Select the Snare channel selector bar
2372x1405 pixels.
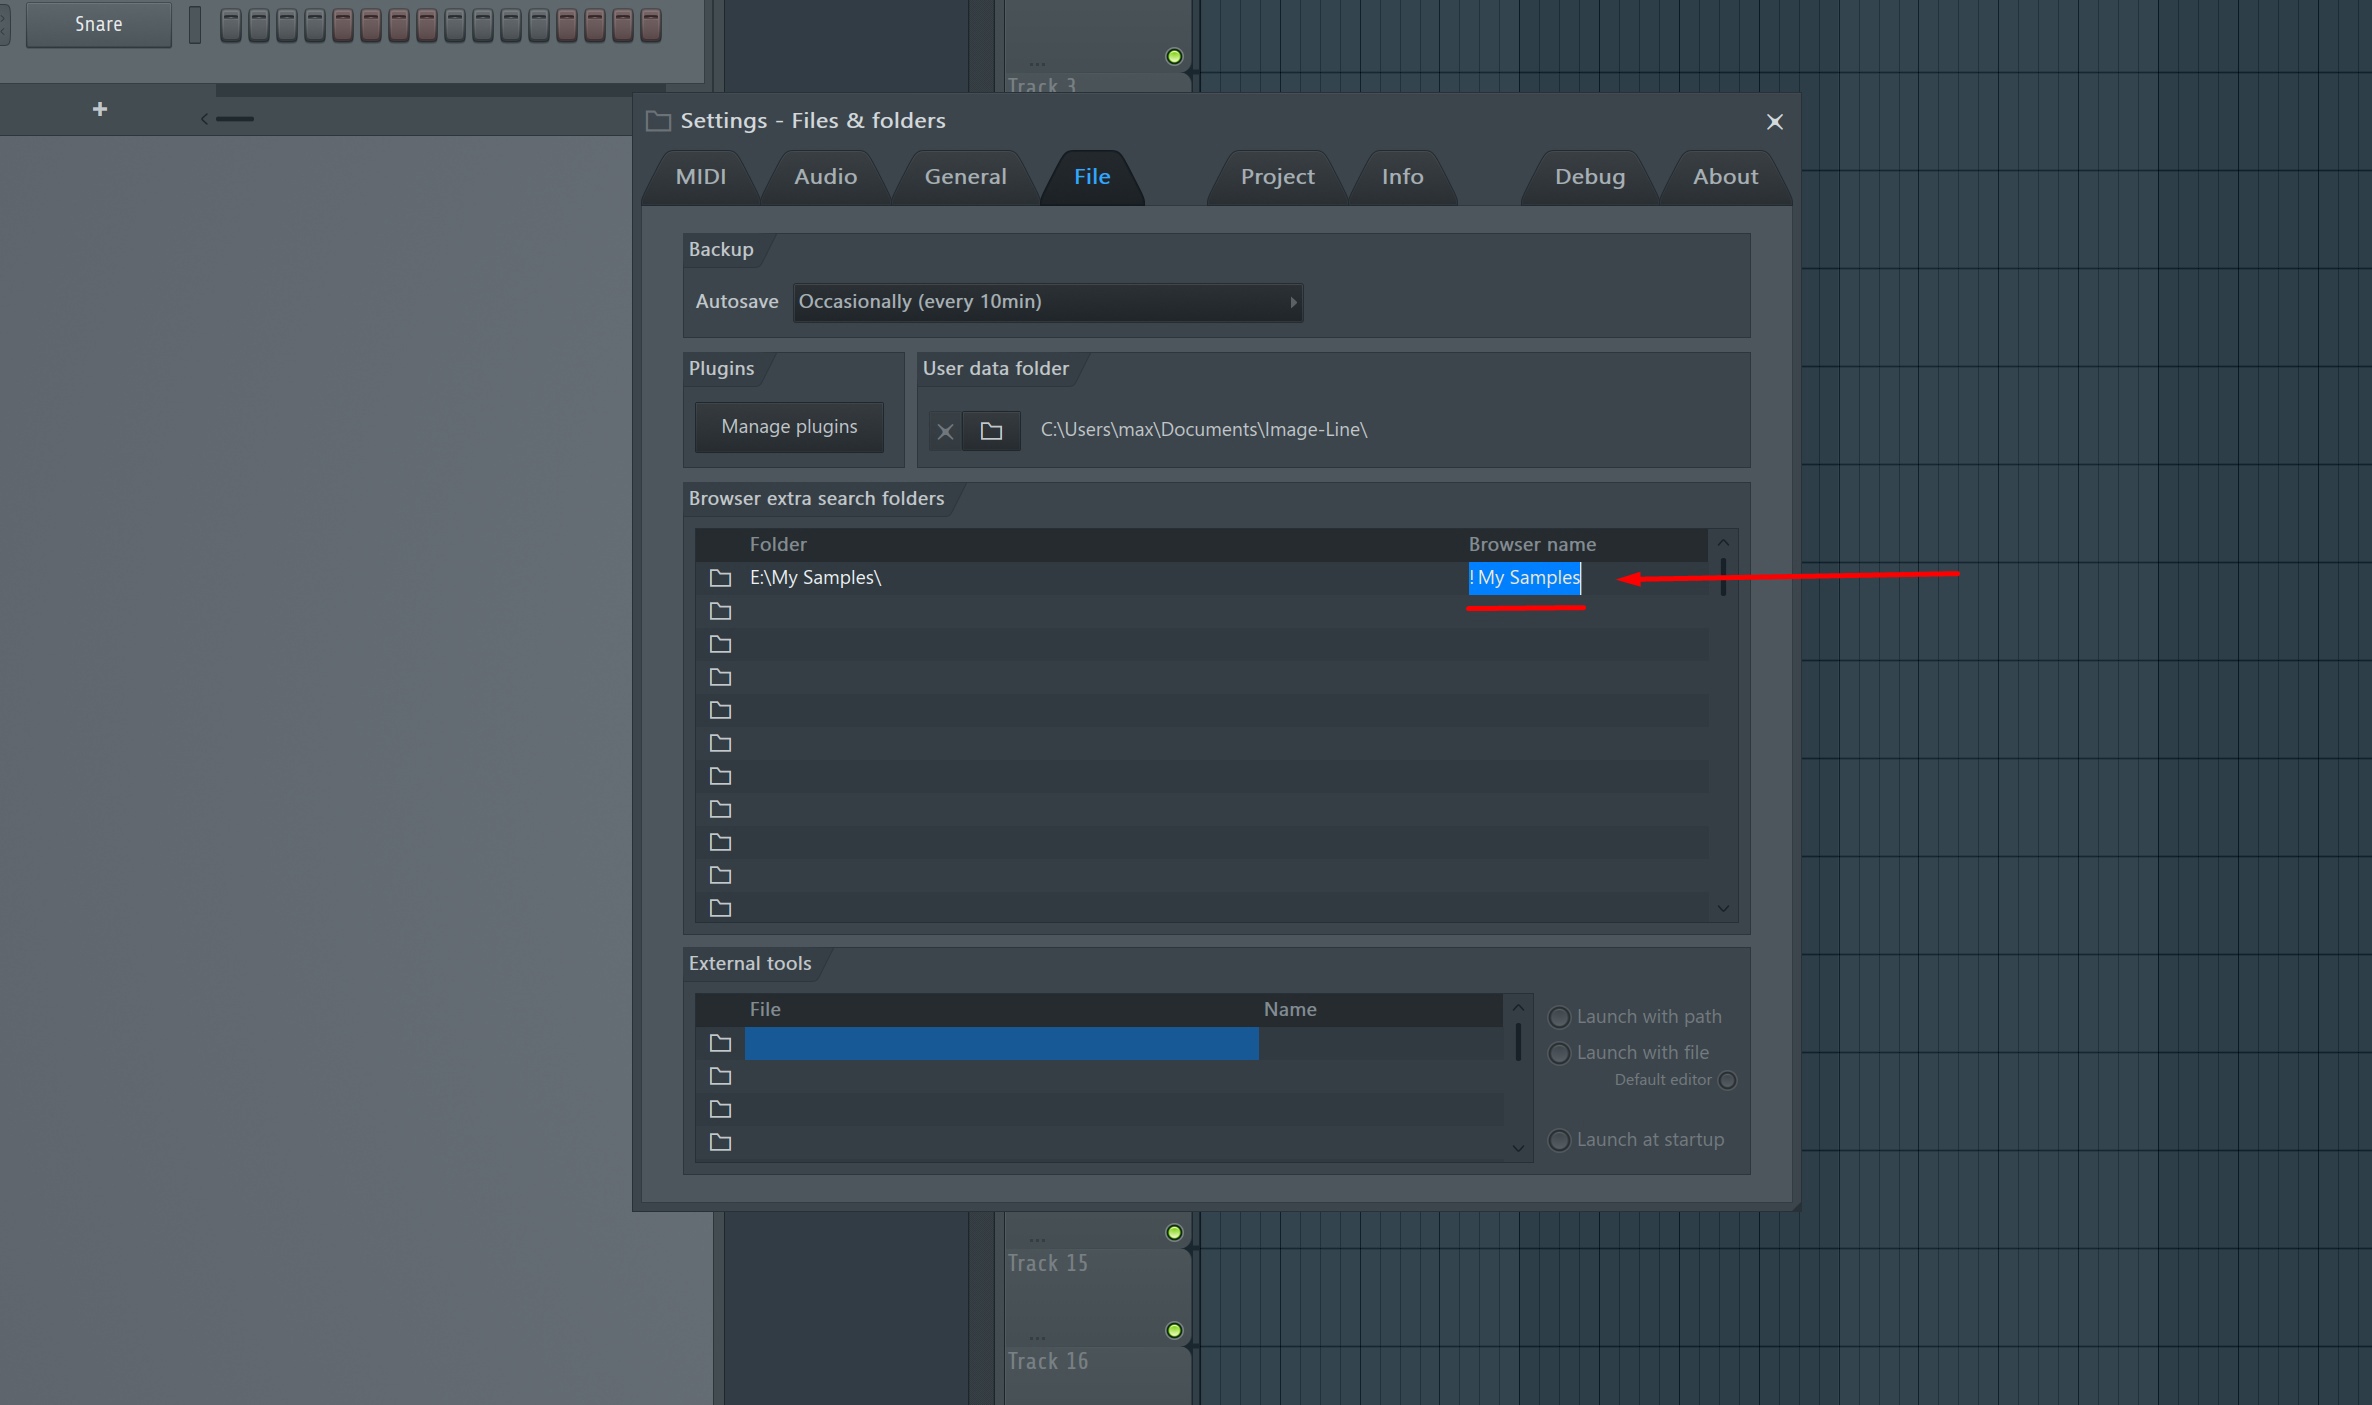[x=195, y=25]
